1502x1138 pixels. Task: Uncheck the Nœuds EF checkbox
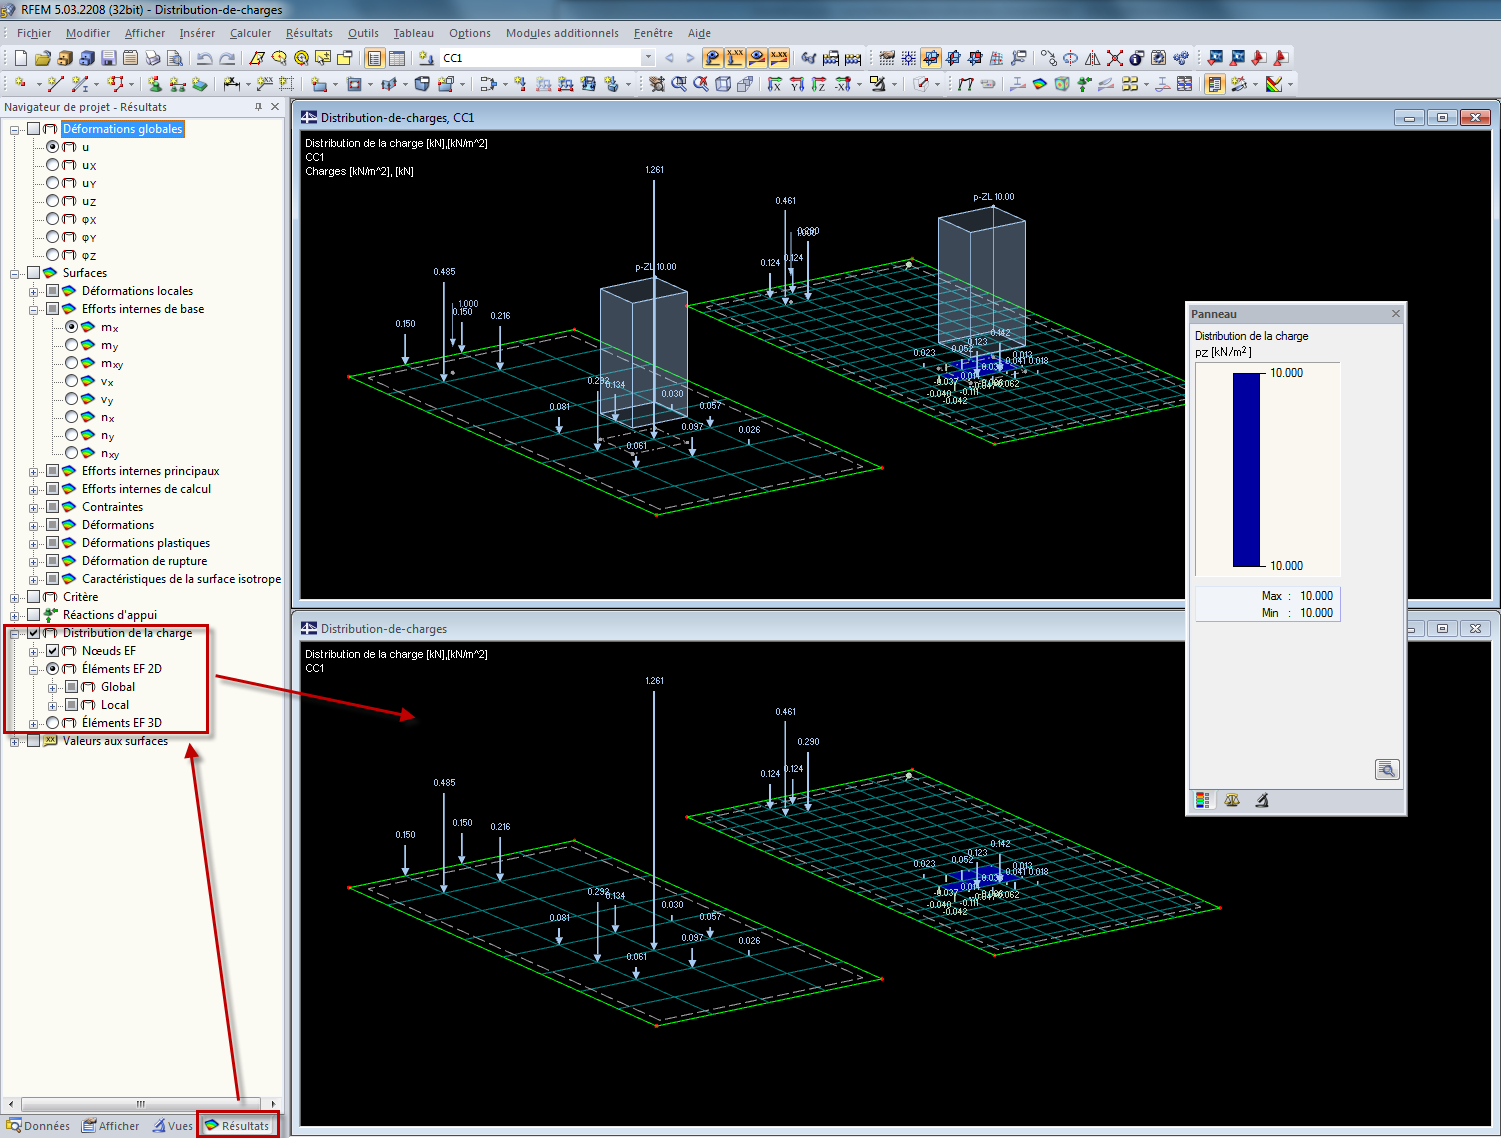click(53, 651)
